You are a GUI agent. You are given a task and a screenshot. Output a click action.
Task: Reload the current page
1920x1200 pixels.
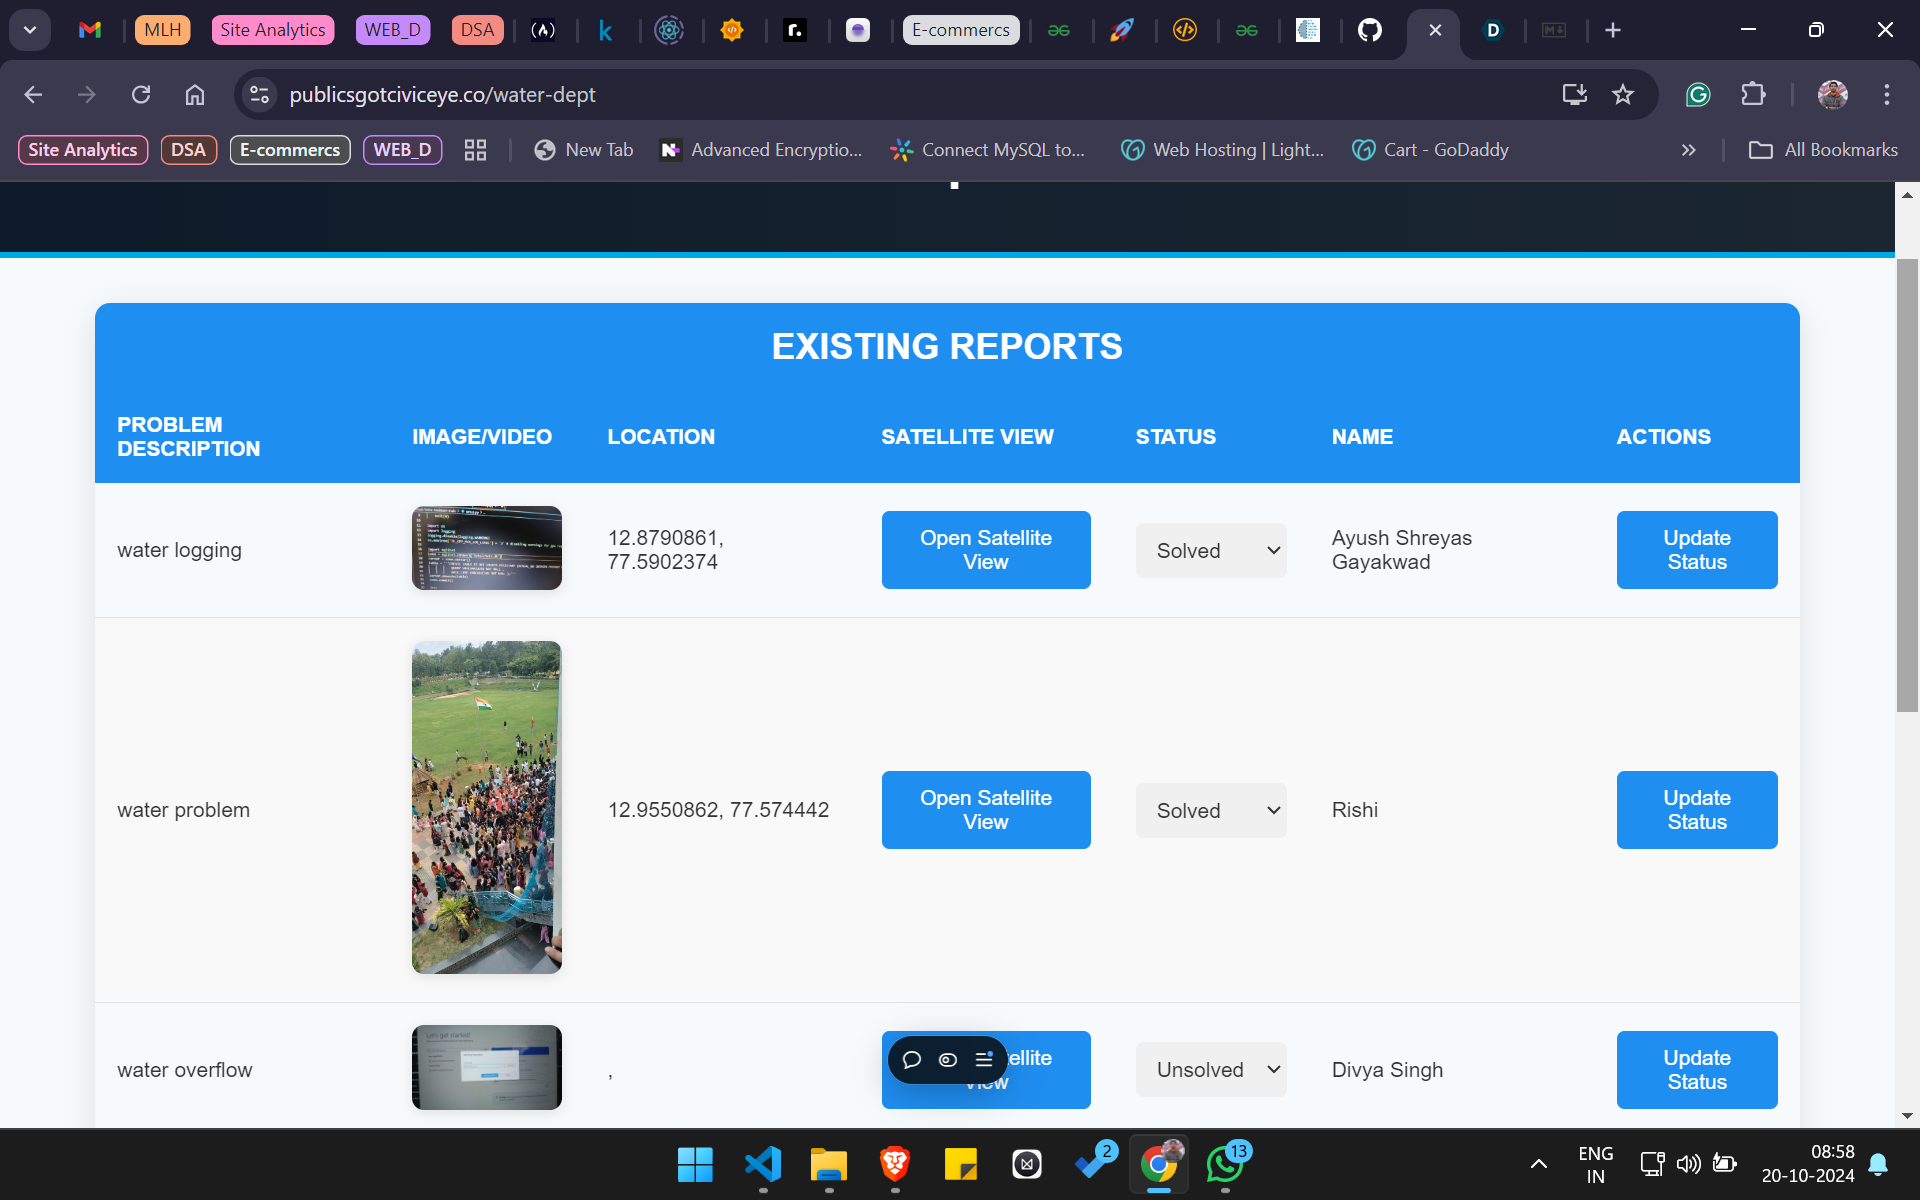[141, 94]
